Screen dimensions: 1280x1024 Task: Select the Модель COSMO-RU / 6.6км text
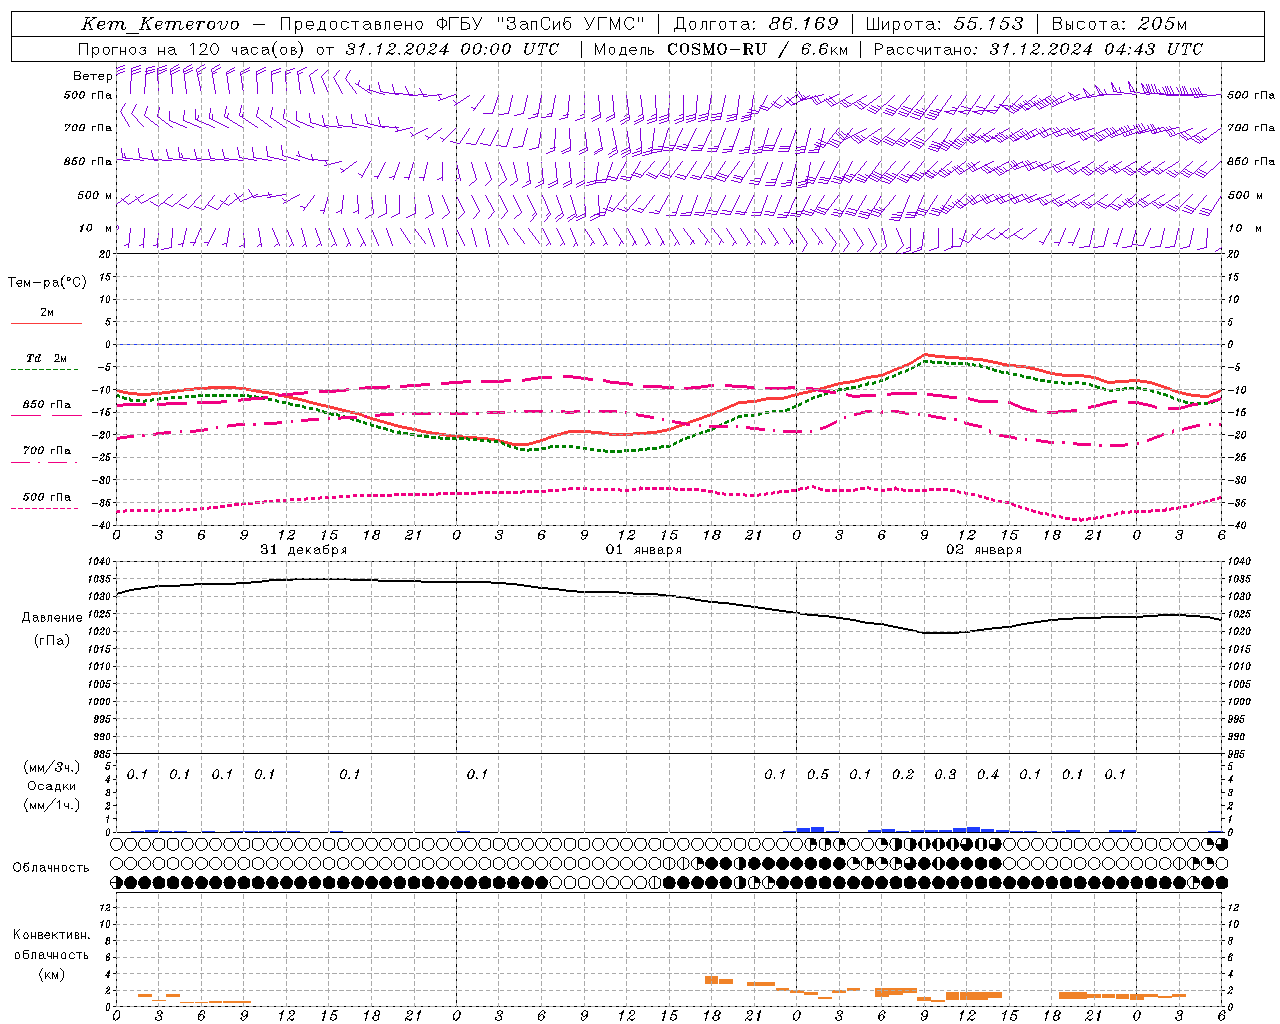coord(720,49)
